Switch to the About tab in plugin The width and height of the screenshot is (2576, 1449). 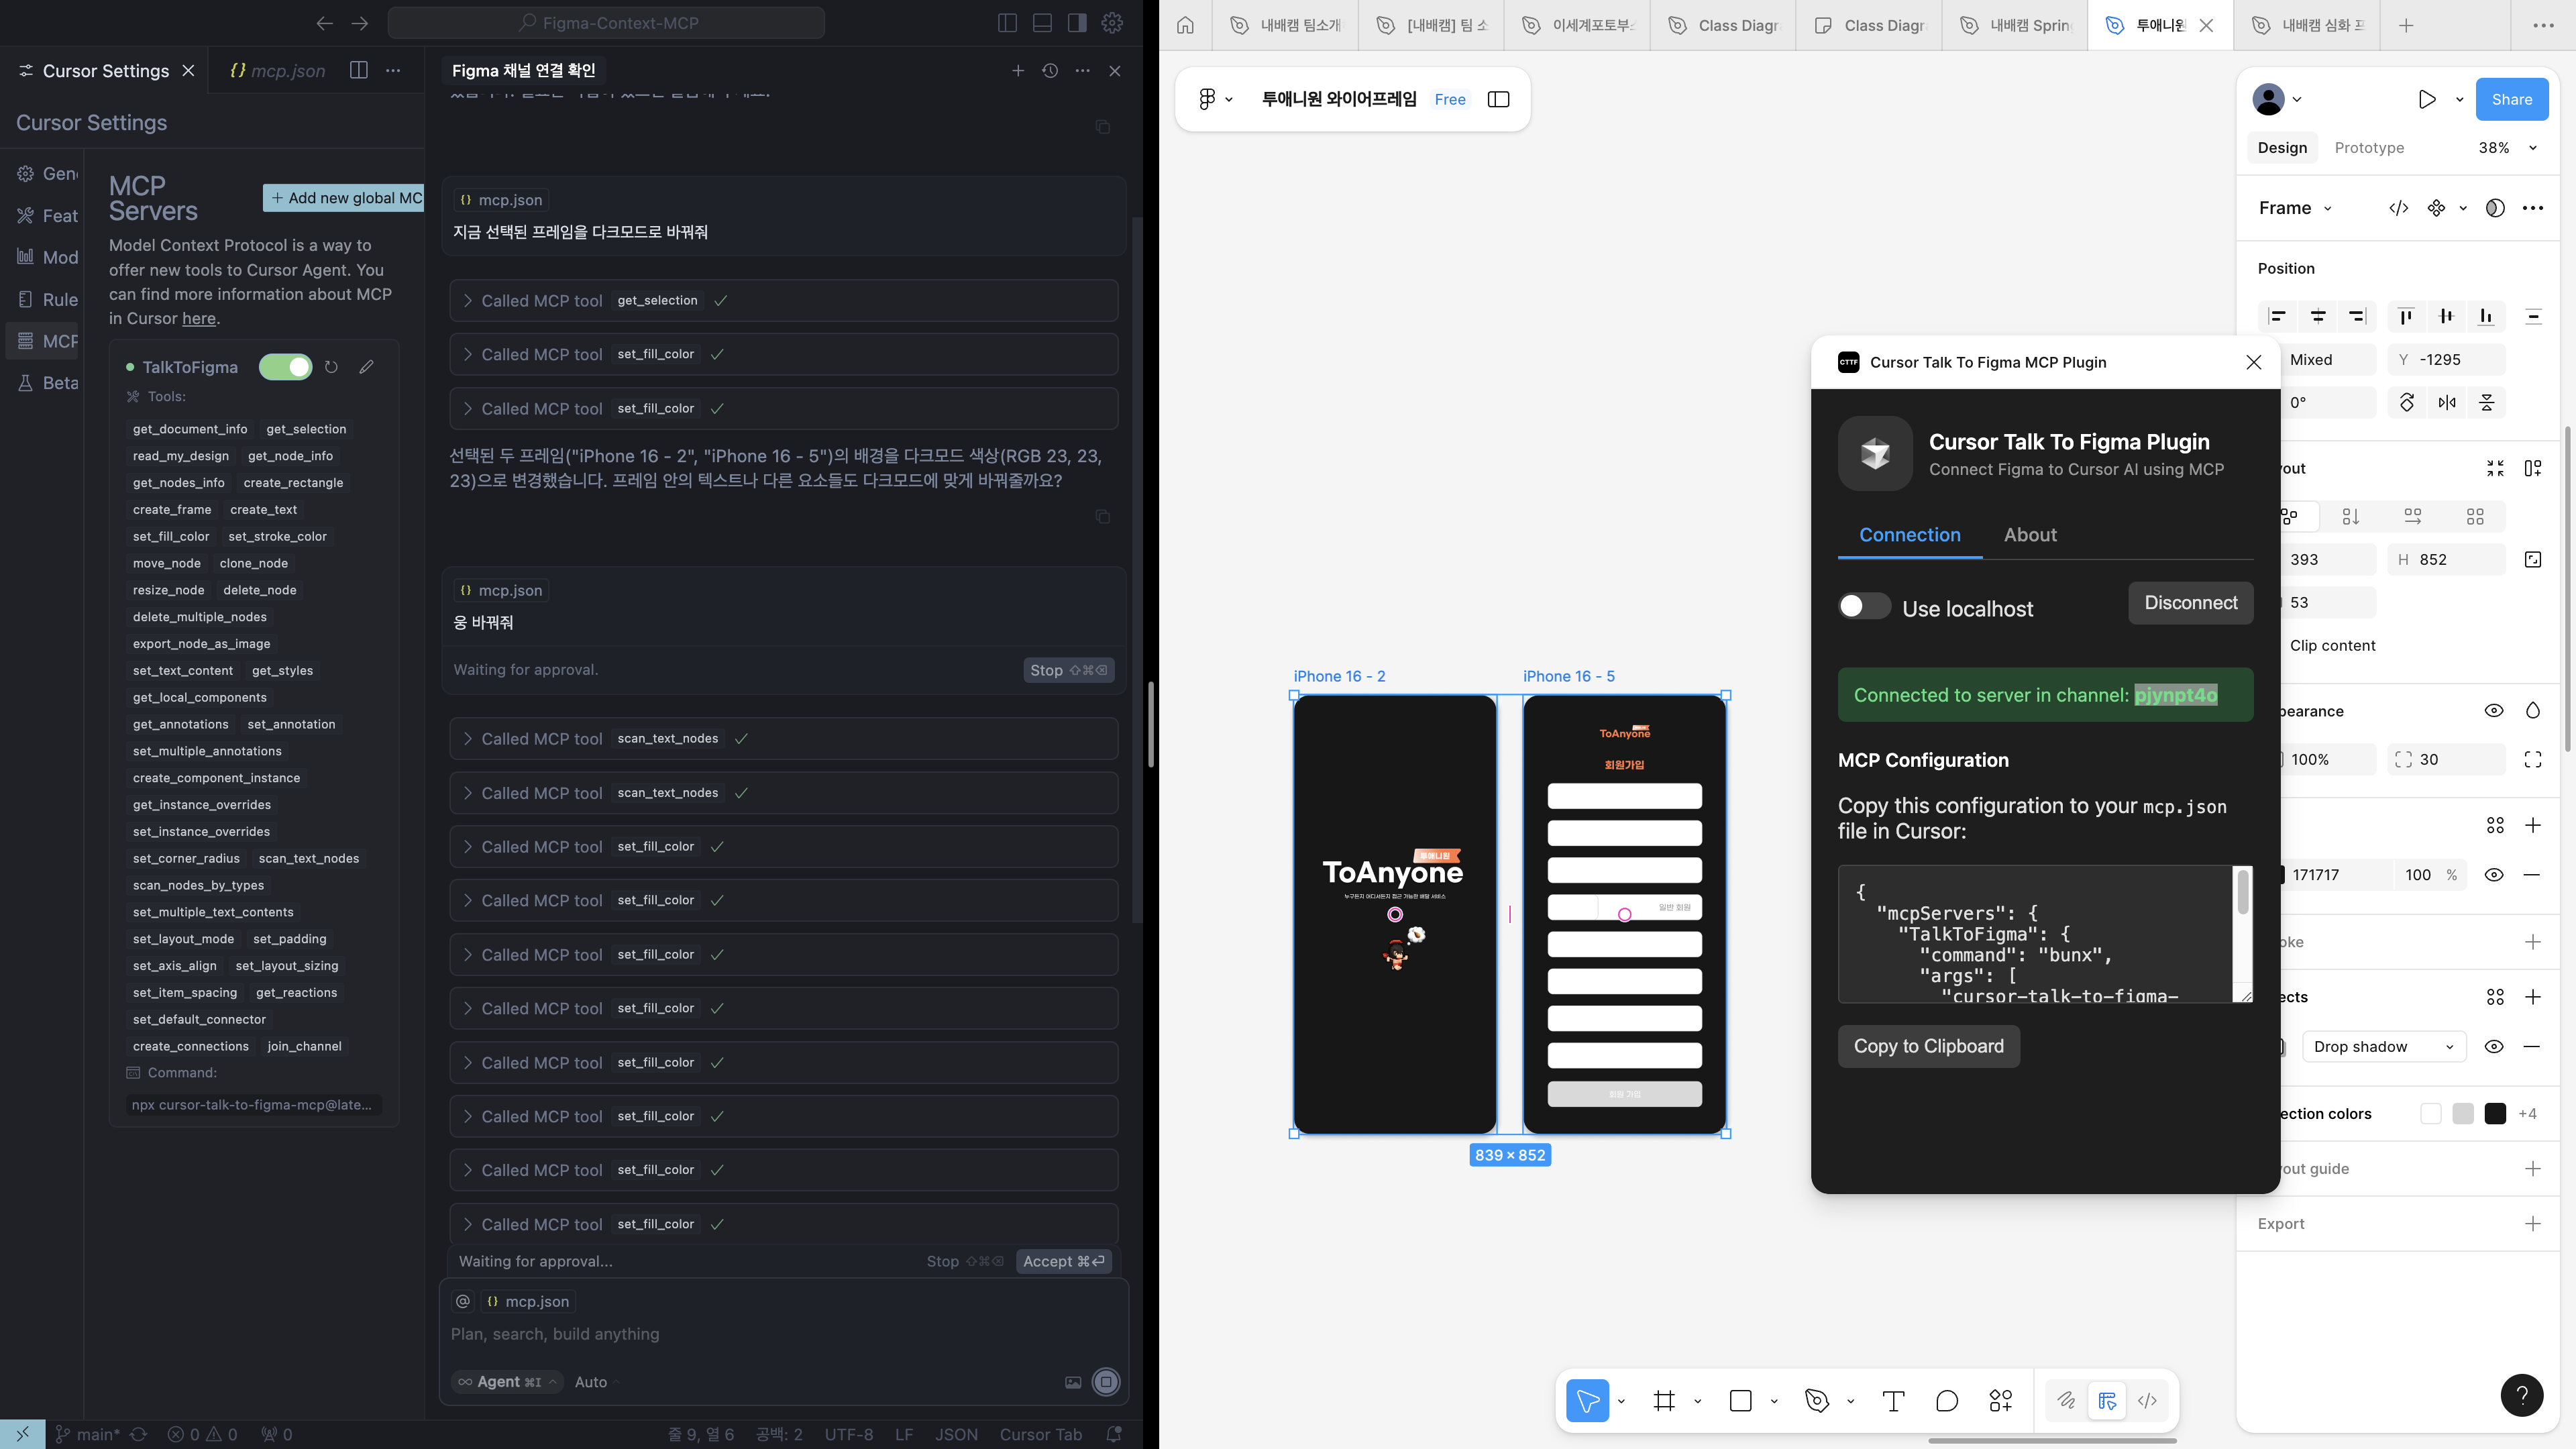(2030, 535)
